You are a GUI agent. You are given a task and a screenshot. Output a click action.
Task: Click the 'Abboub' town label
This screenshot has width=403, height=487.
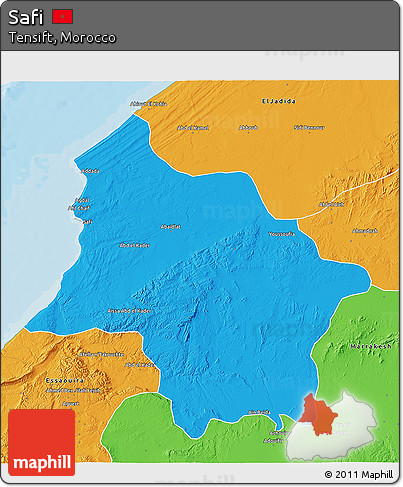[248, 127]
